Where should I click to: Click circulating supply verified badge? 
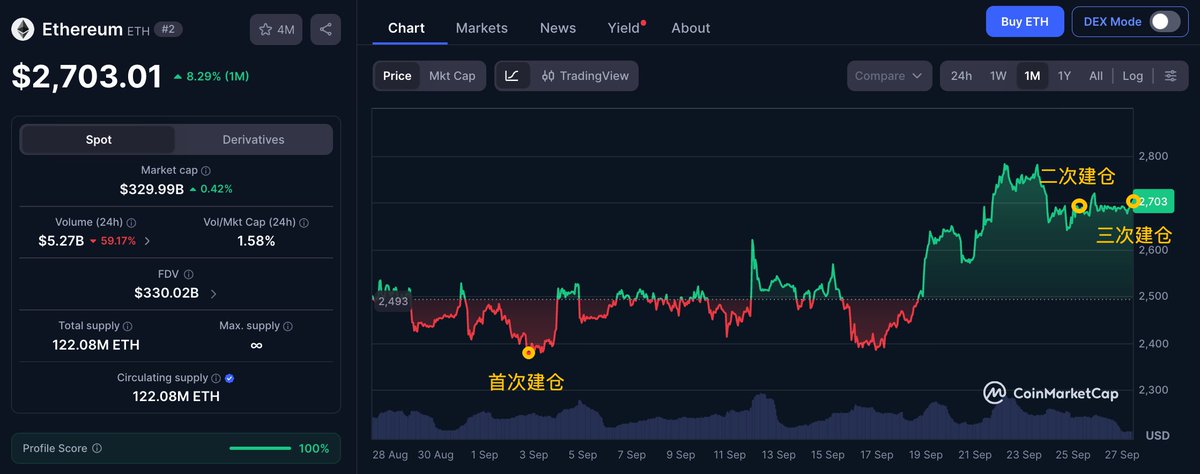230,378
